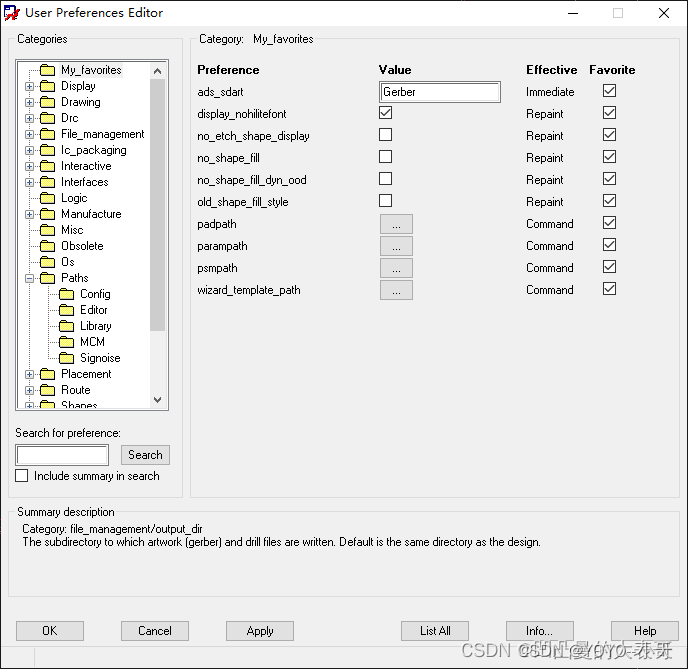Click the Search button
This screenshot has height=669, width=688.
145,455
